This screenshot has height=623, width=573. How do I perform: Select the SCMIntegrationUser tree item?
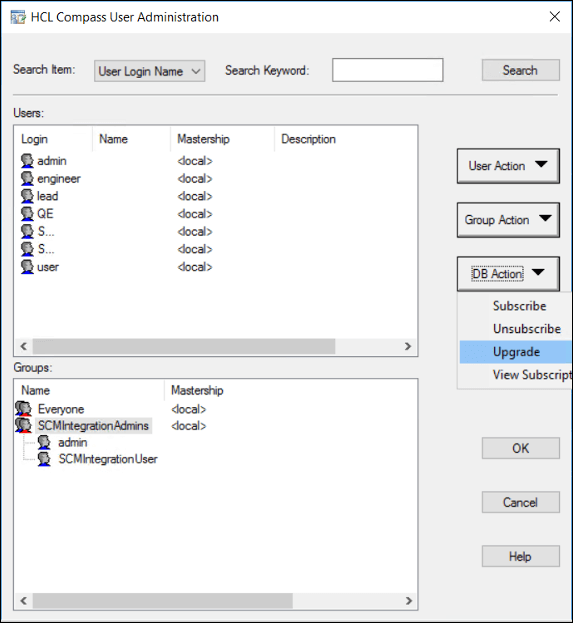[108, 459]
